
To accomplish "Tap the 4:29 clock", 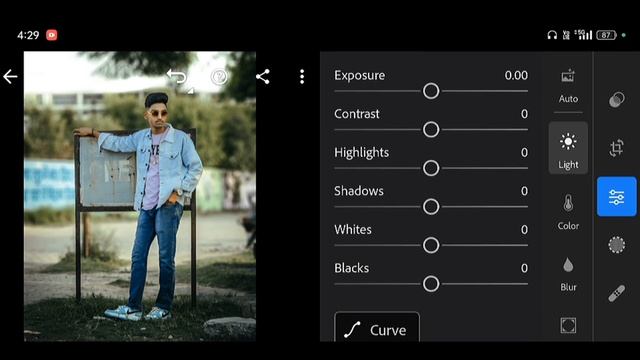I will 28,36.
